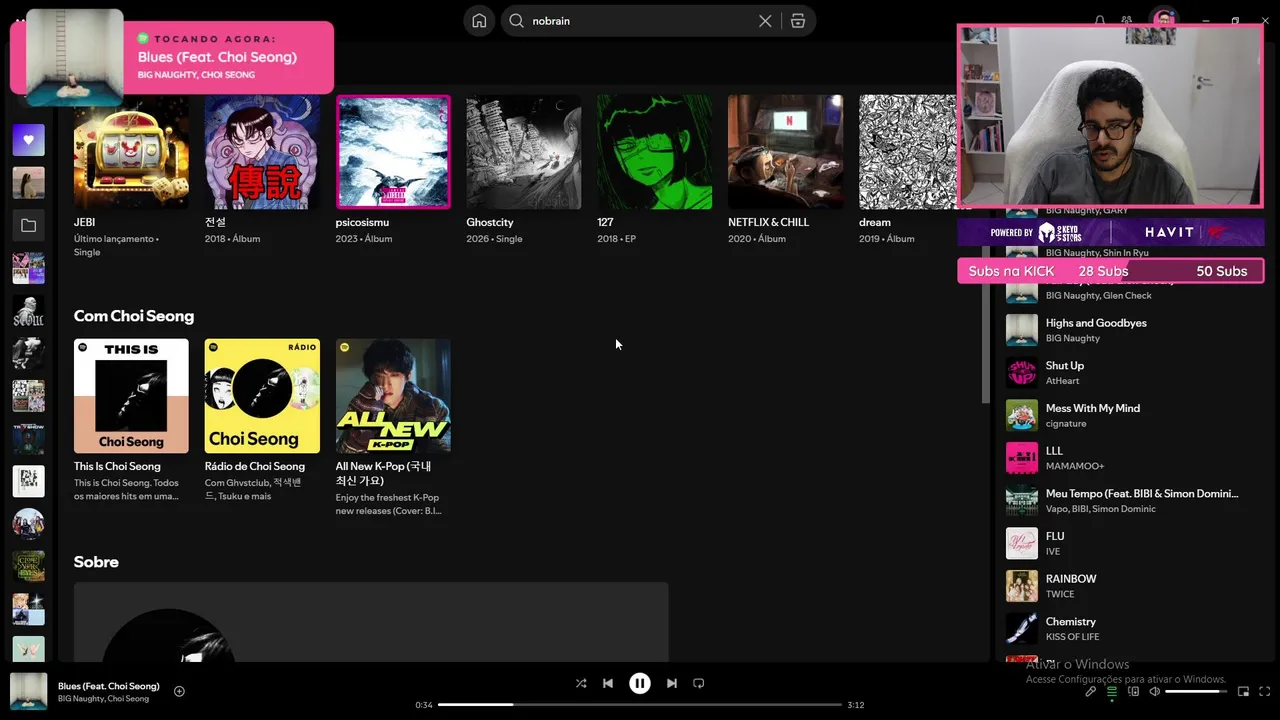Open artist link 'IVE' in queue

point(1053,552)
